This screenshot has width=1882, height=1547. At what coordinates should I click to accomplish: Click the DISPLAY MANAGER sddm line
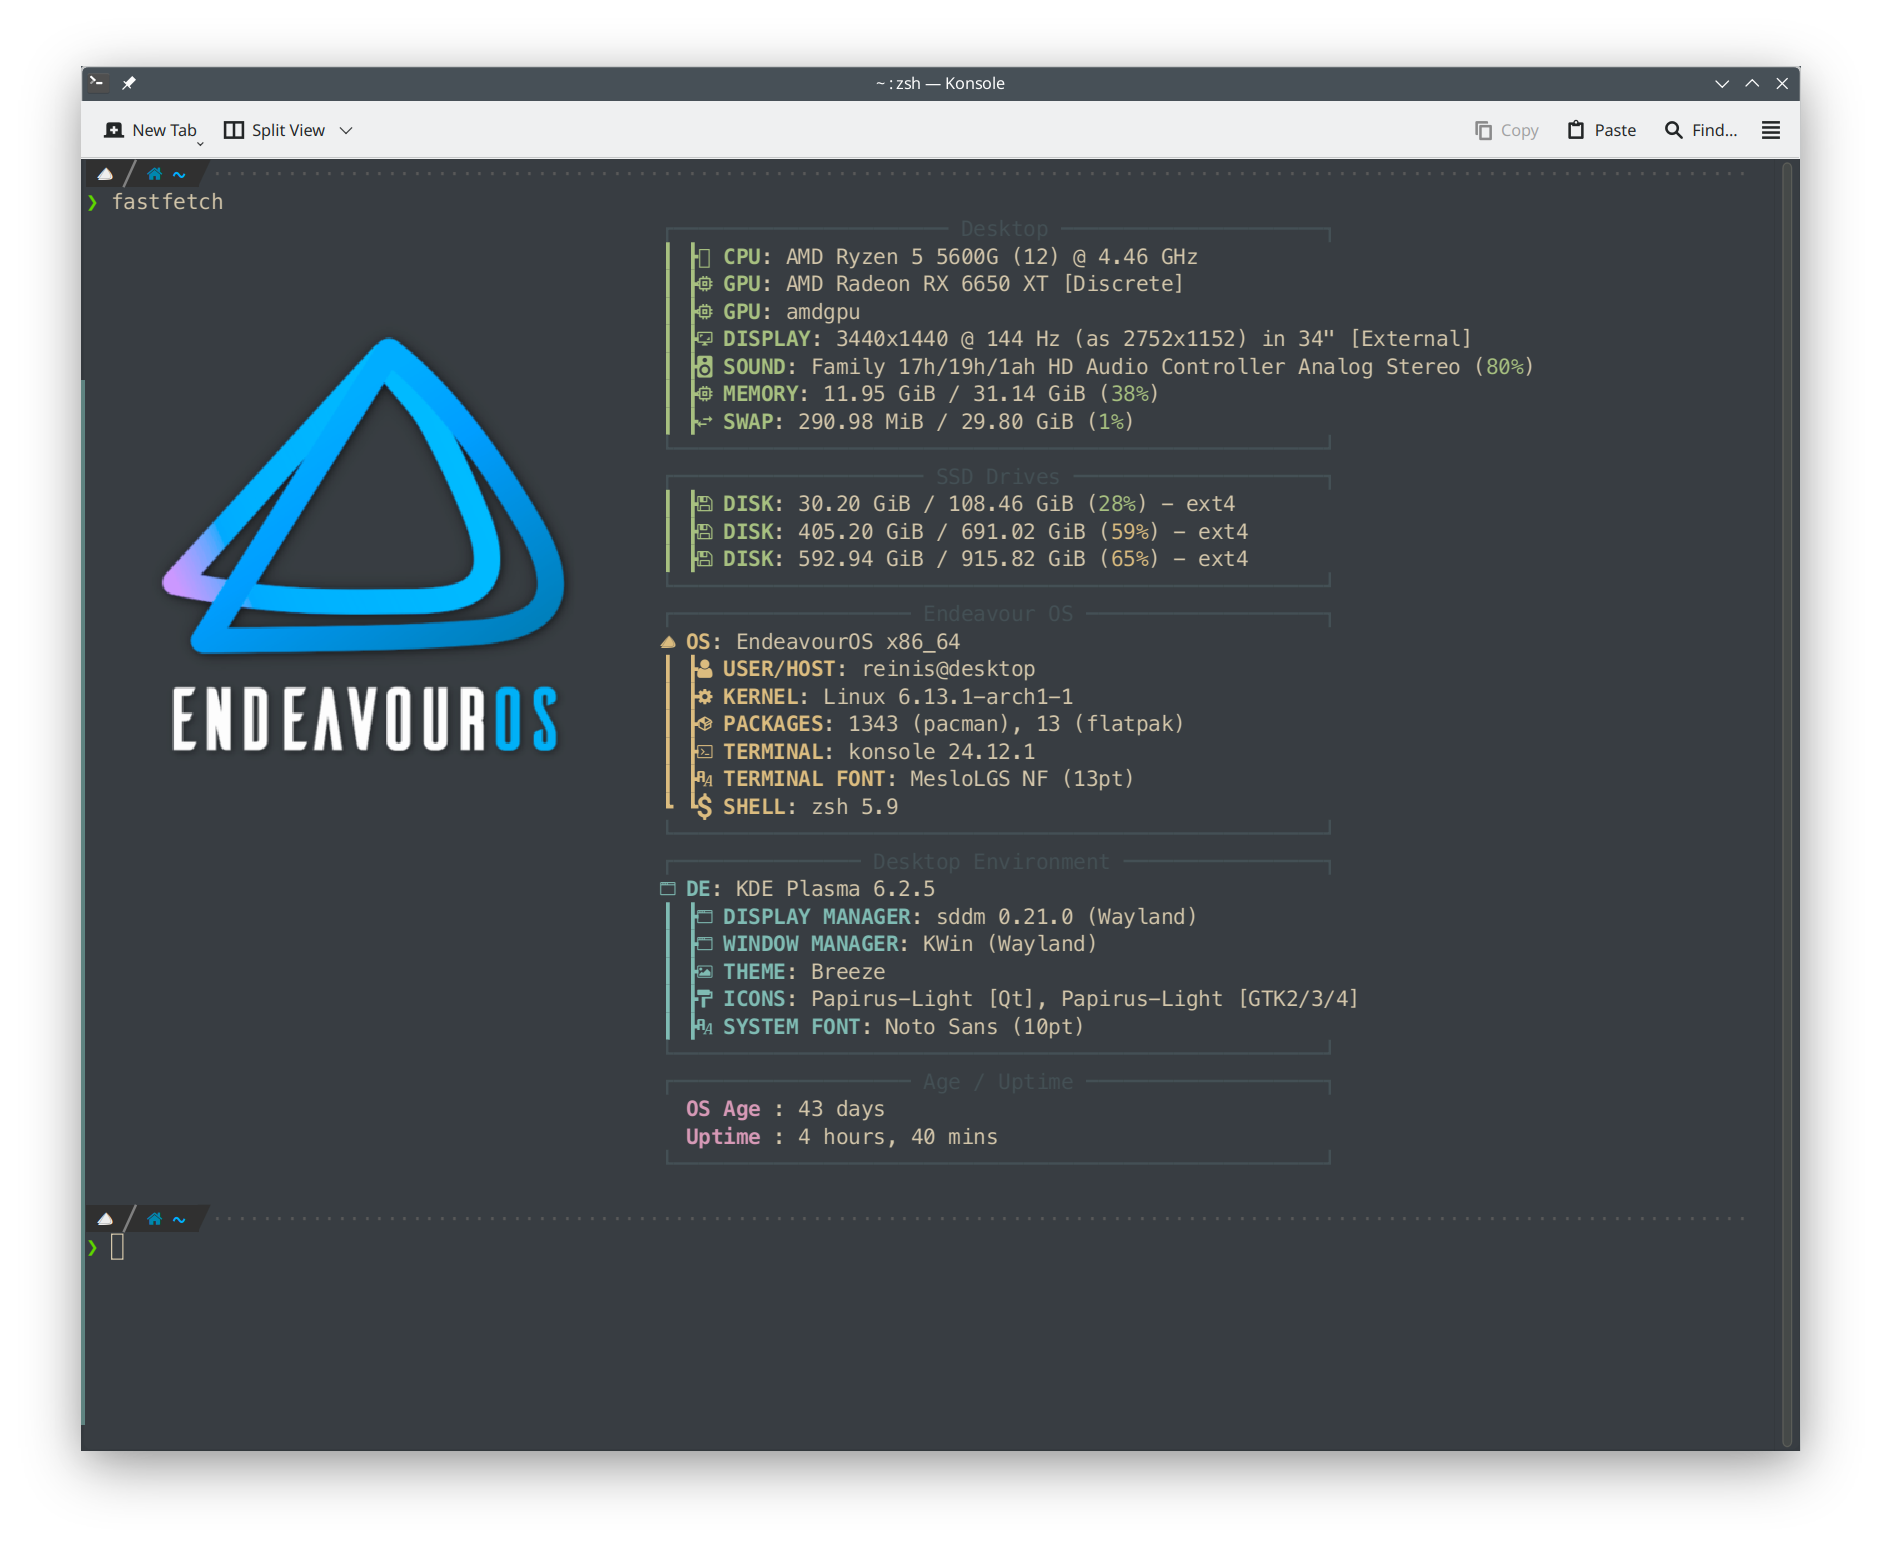pos(945,917)
